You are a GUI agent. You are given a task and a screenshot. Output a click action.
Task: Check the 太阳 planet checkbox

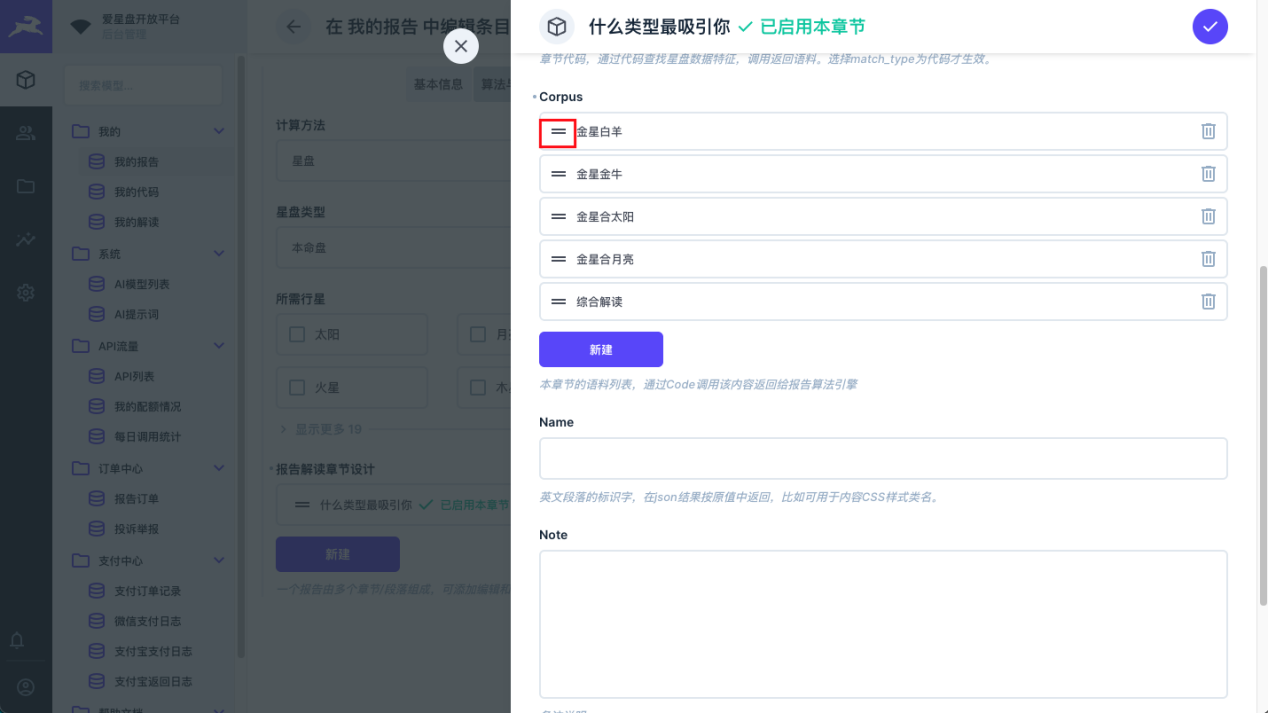(297, 334)
